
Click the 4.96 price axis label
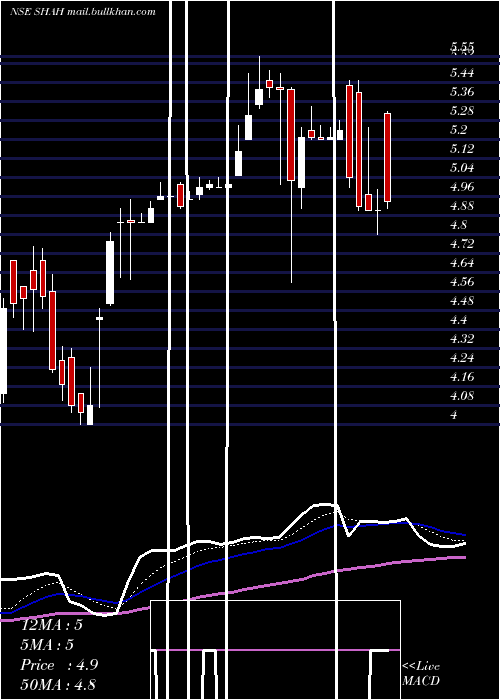[x=462, y=187]
